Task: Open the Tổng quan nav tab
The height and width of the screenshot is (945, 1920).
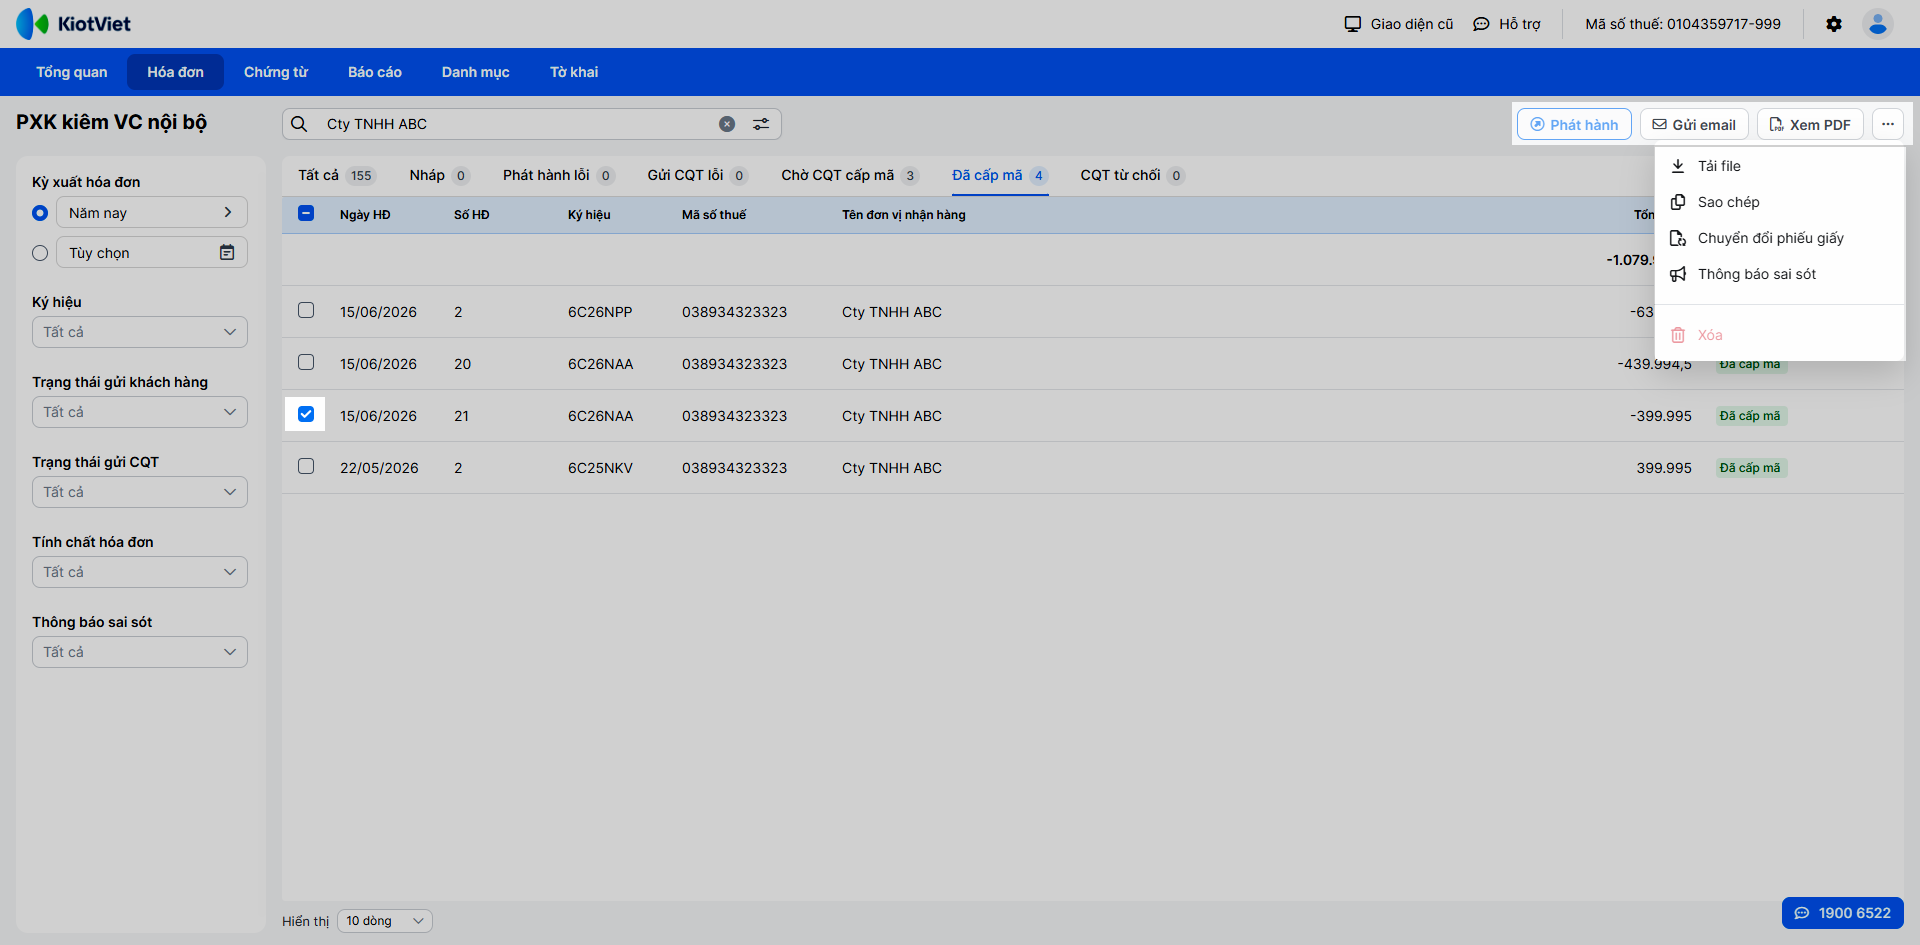Action: coord(72,72)
